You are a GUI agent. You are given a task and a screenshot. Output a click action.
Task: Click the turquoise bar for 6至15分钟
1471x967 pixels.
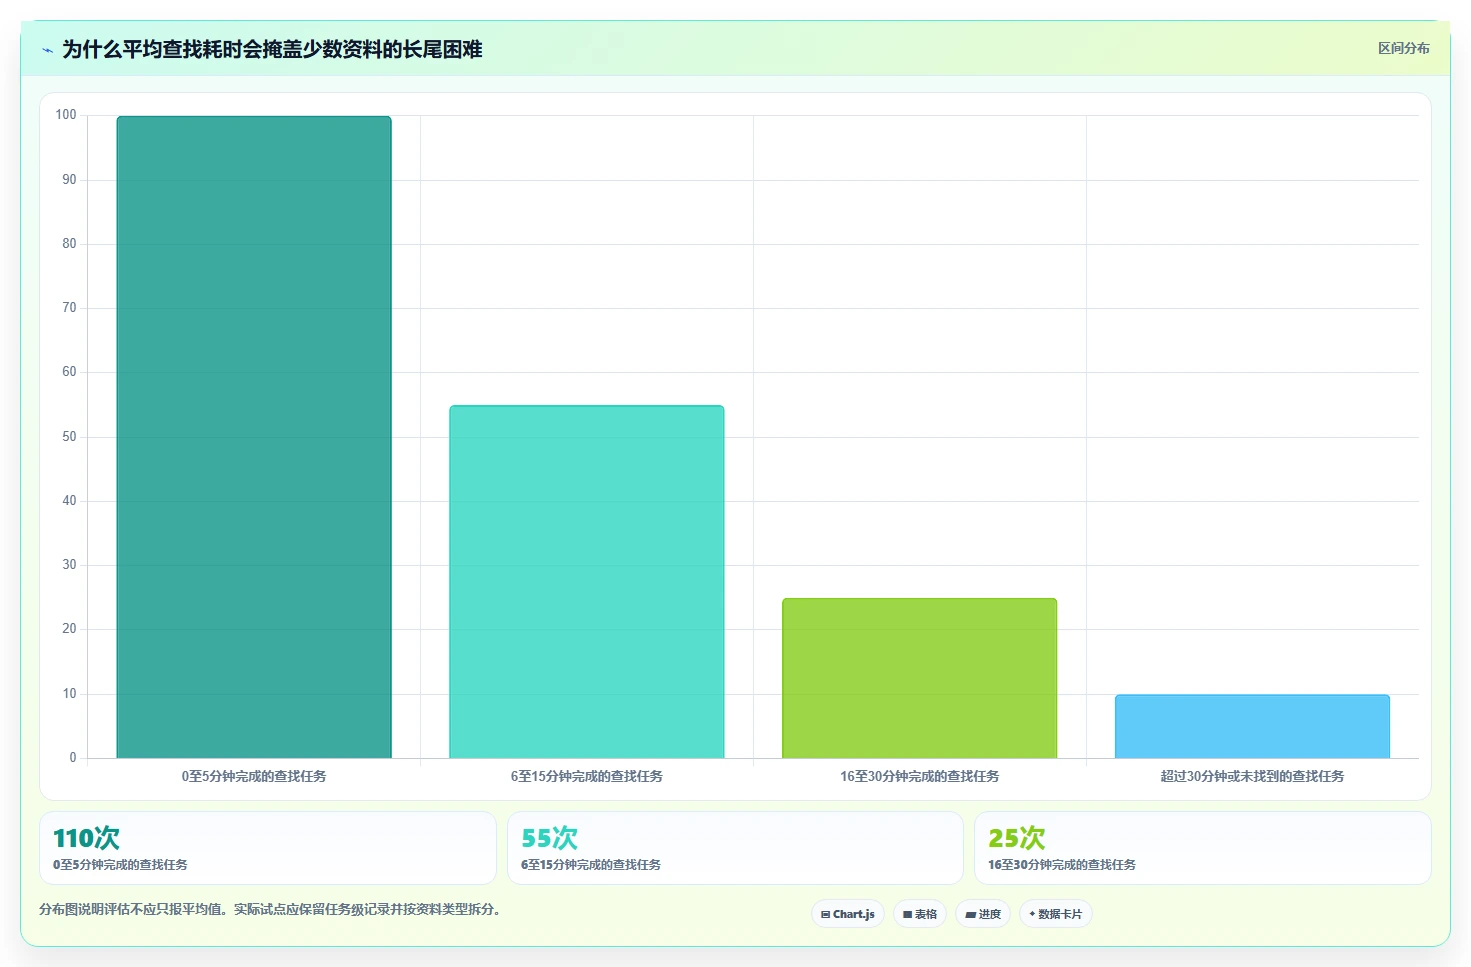click(587, 582)
